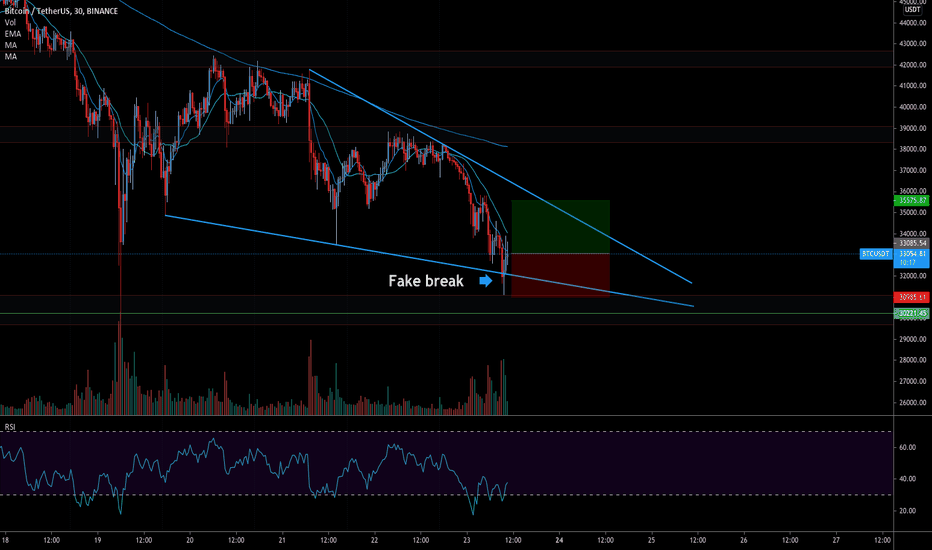This screenshot has width=932, height=550.
Task: Select the Vol indicator label
Action: click(10, 23)
